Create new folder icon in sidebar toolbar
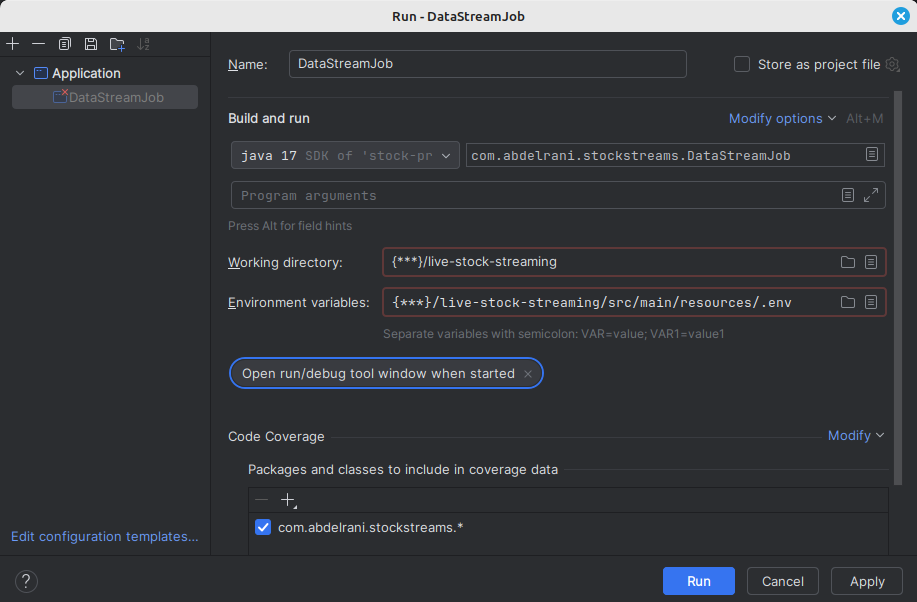The image size is (917, 602). coord(117,44)
